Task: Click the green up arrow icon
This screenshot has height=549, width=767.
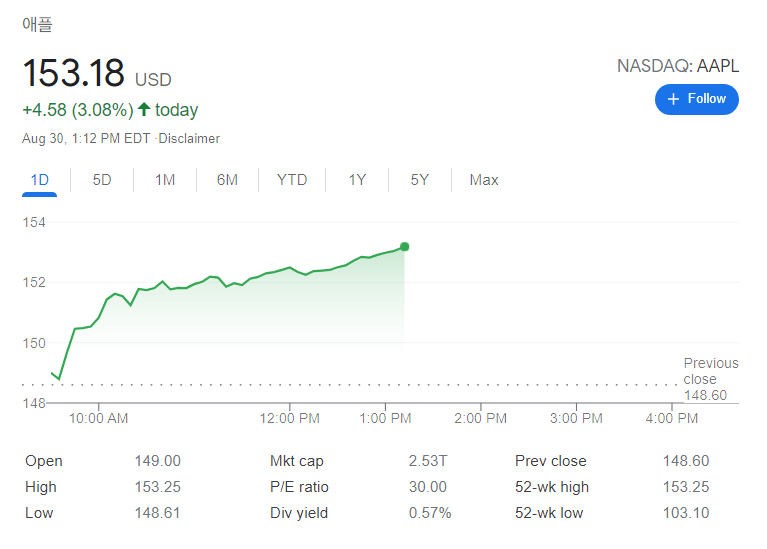Action: click(144, 110)
